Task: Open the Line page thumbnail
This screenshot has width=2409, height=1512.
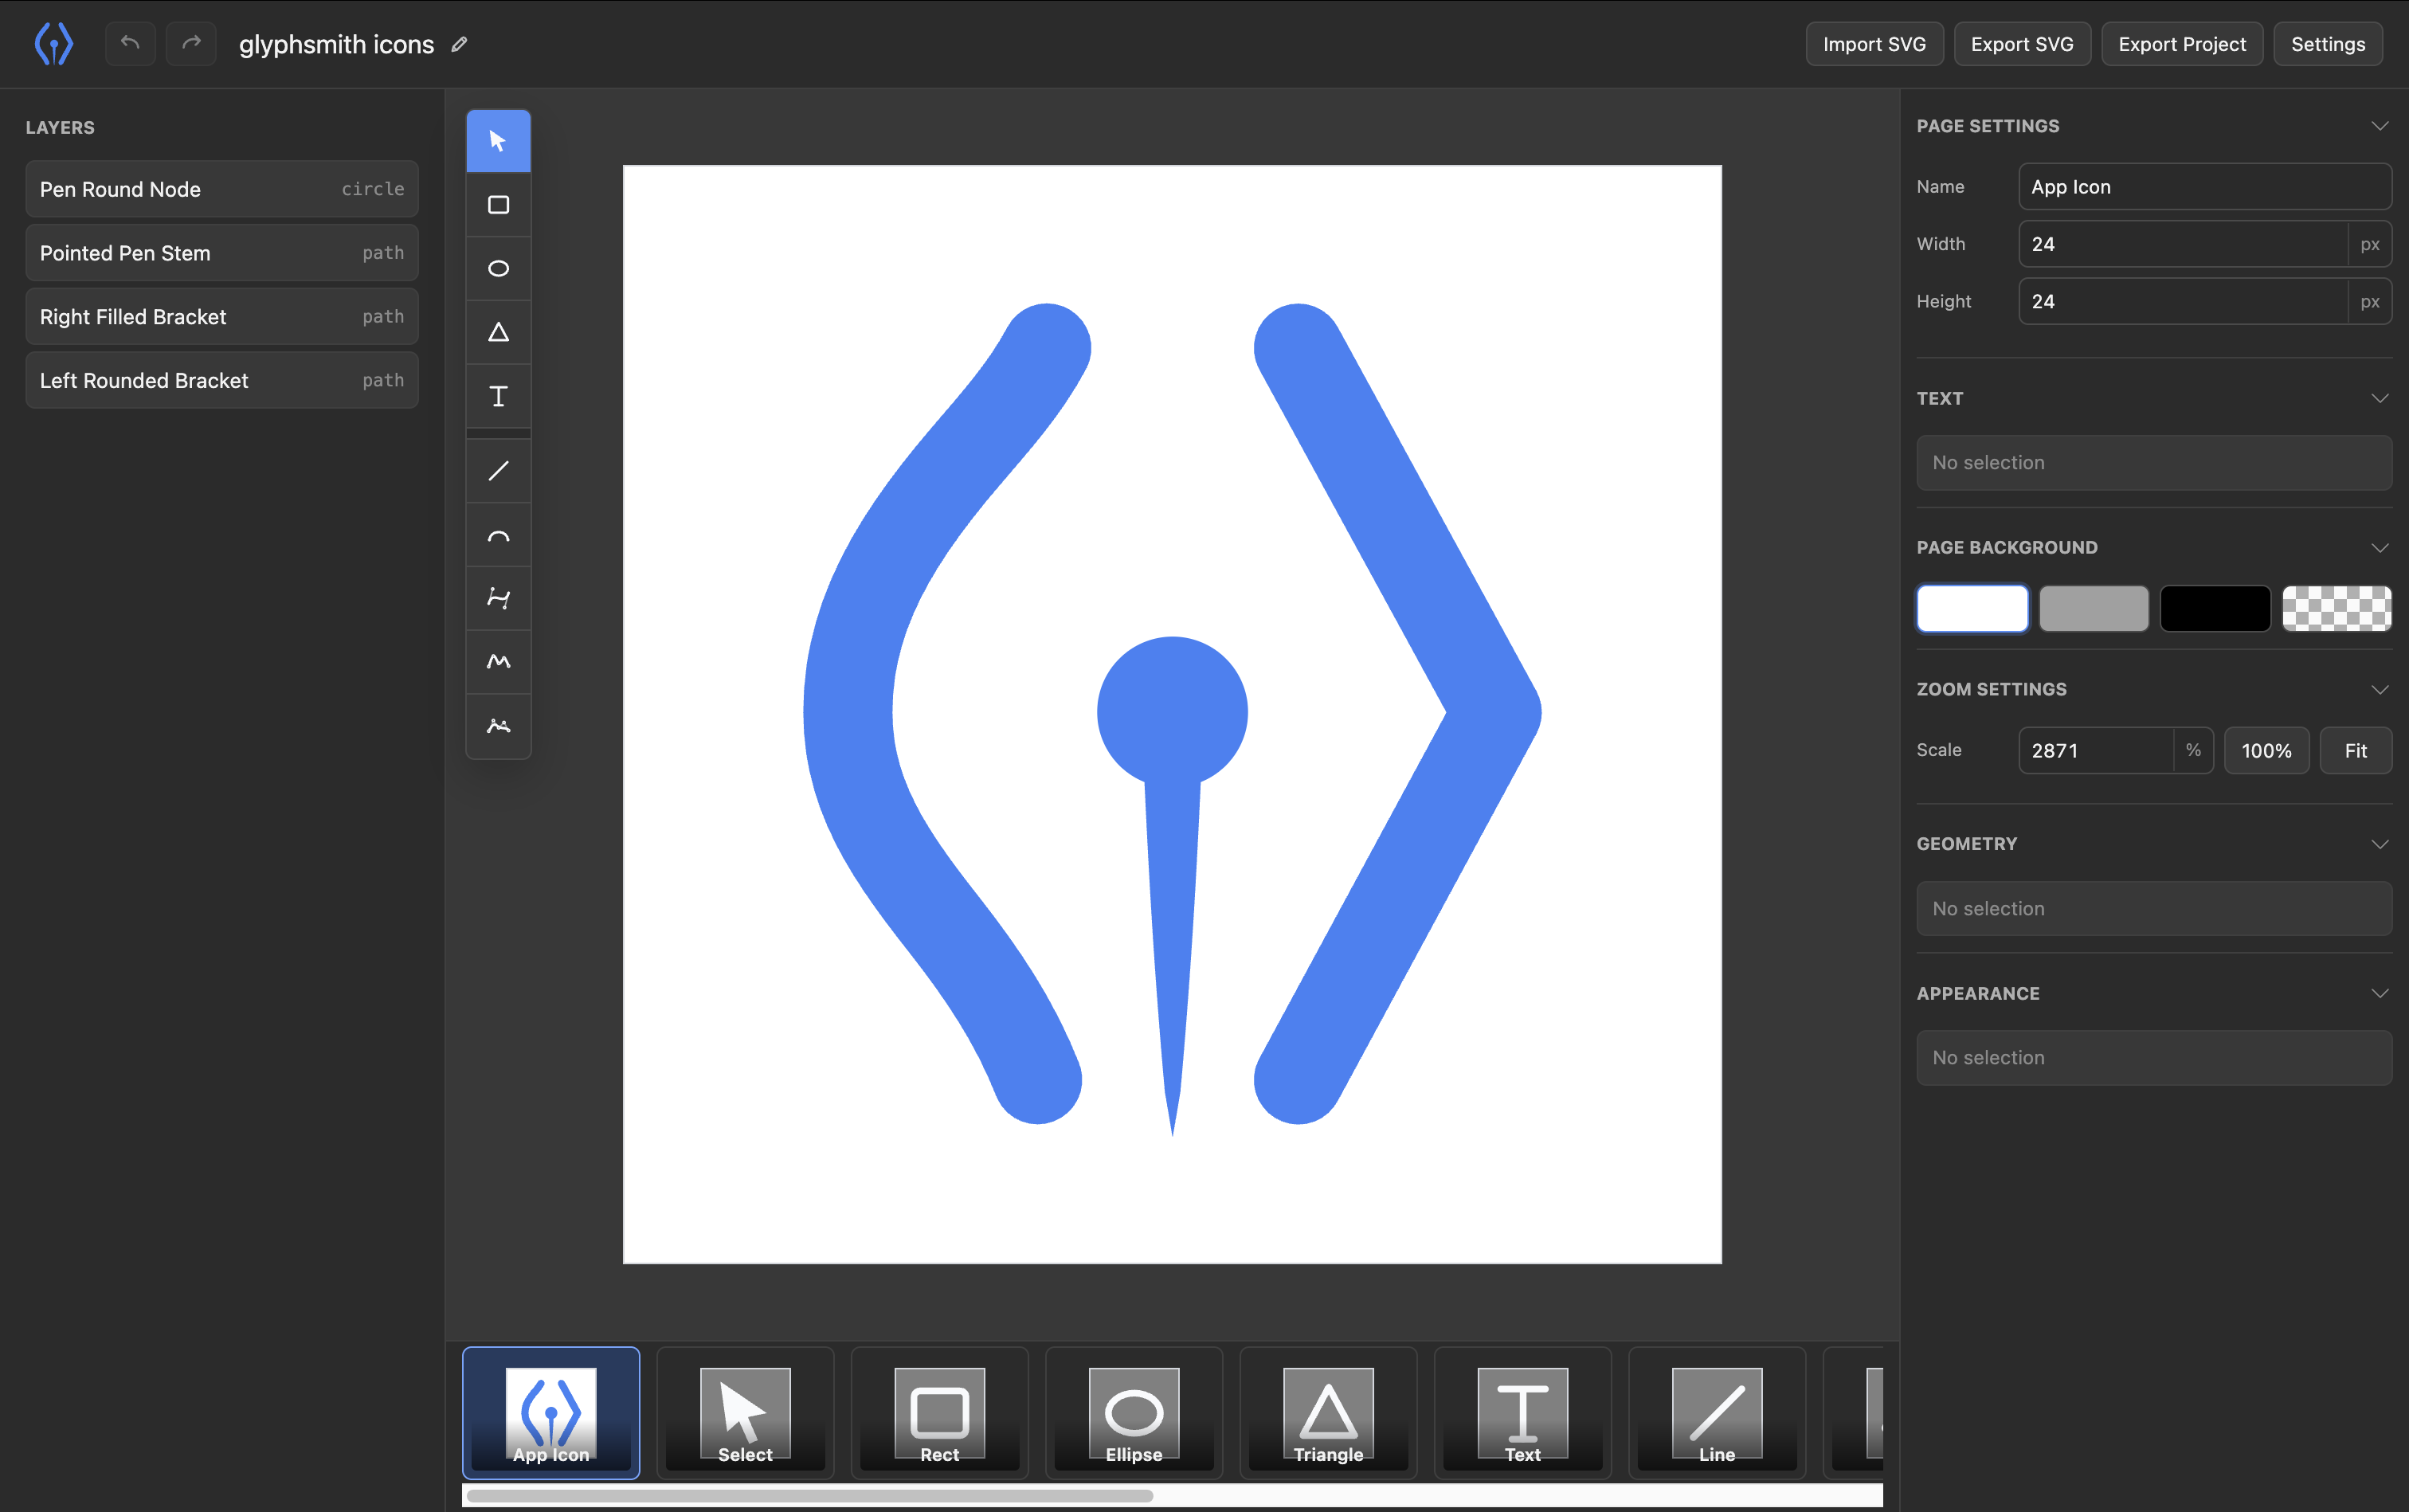Action: [x=1717, y=1412]
